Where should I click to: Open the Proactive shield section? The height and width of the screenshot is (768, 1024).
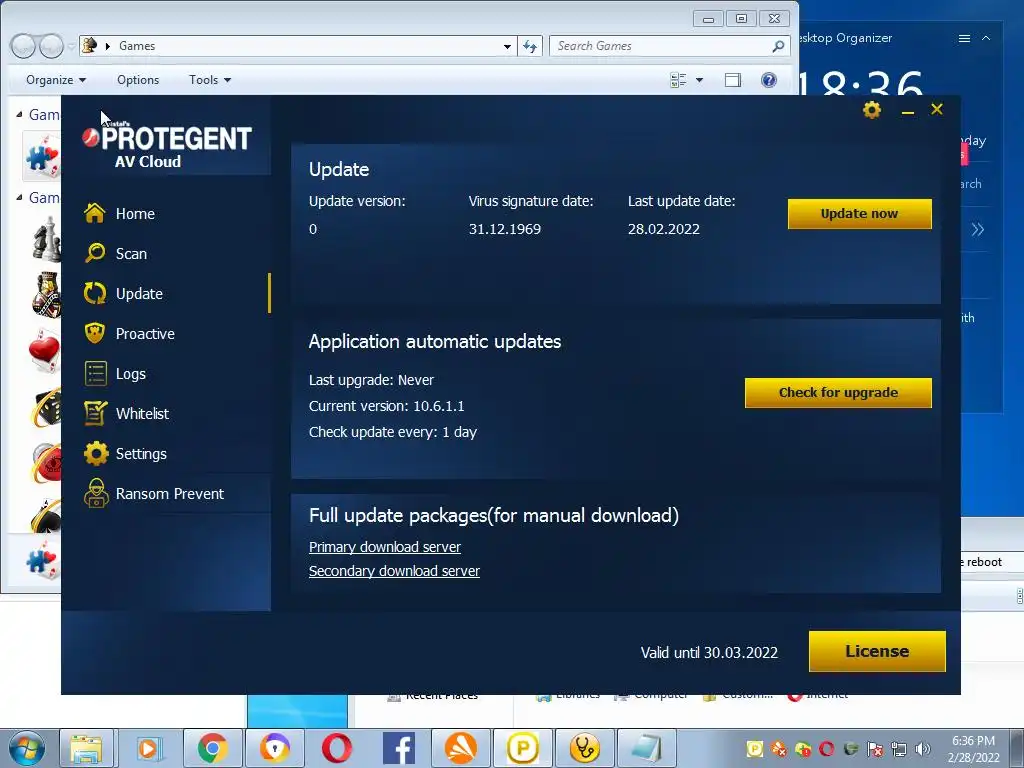(x=130, y=334)
